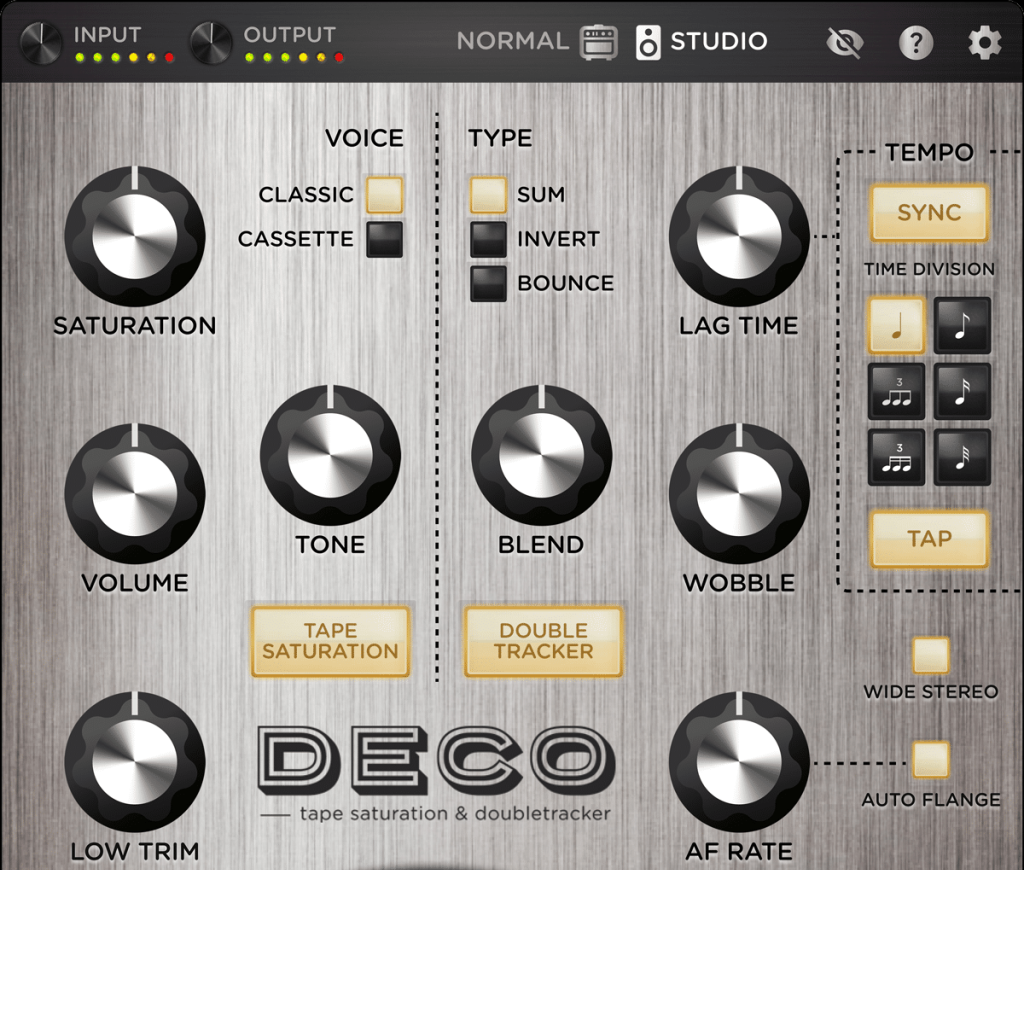Image resolution: width=1024 pixels, height=1014 pixels.
Task: Select the sixteenth note time division
Action: click(x=962, y=391)
